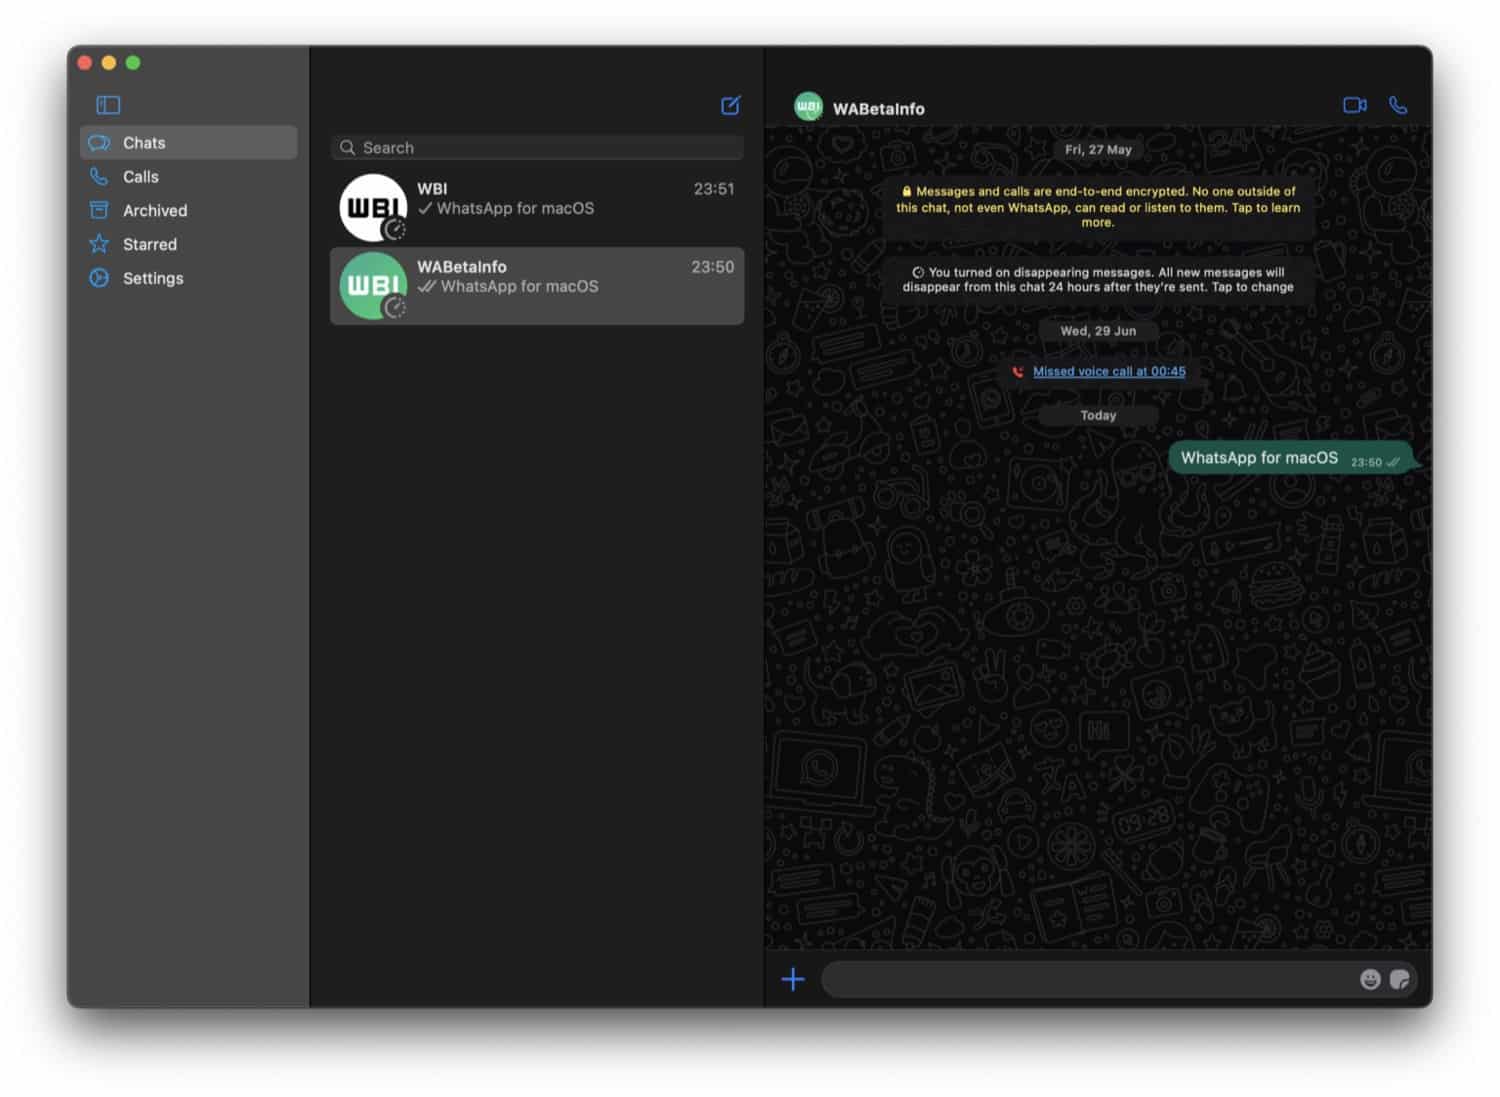Open the emoji picker
Screen dimensions: 1500x1097
pyautogui.click(x=1370, y=979)
